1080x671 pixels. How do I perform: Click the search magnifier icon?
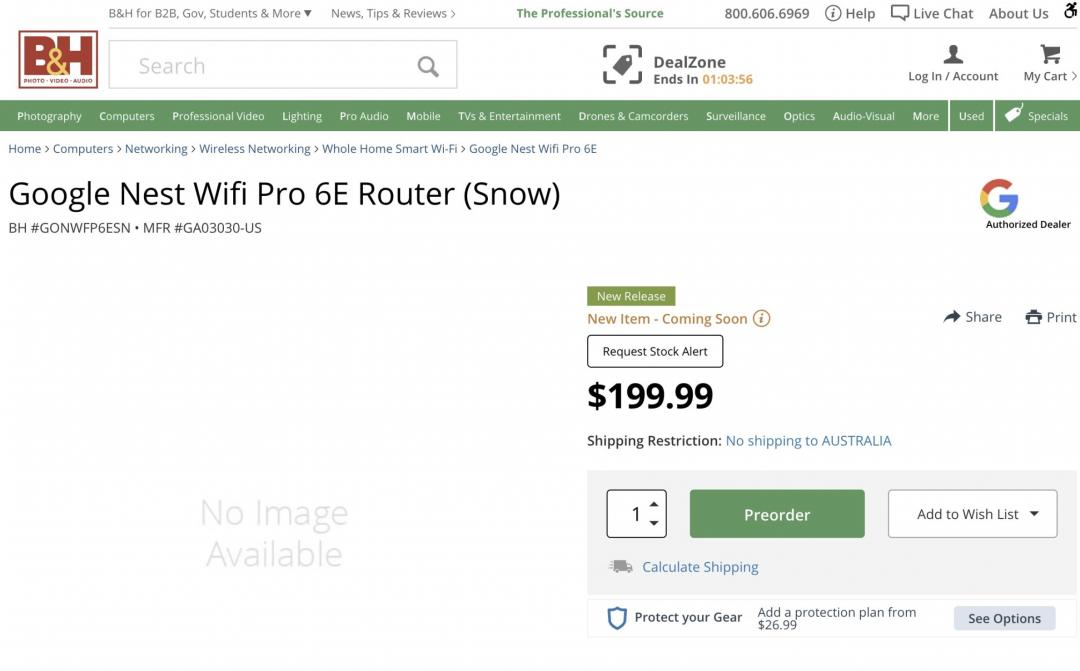pos(428,66)
